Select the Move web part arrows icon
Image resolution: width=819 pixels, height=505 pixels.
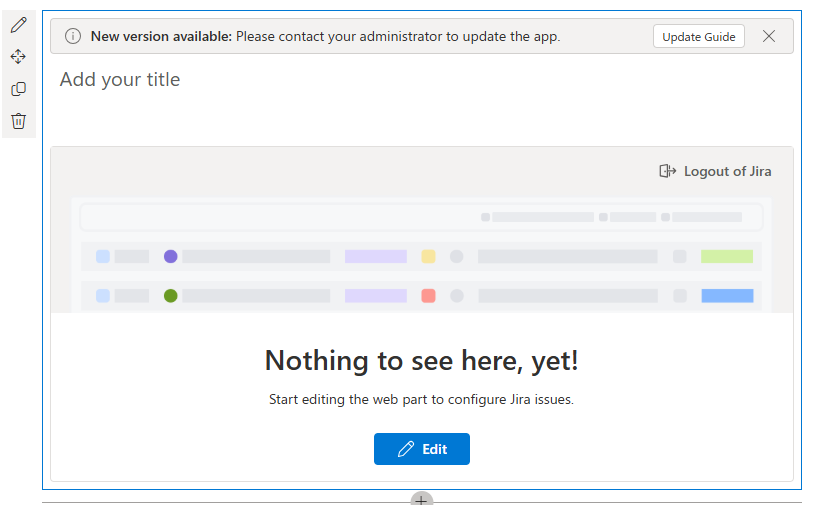click(x=18, y=57)
